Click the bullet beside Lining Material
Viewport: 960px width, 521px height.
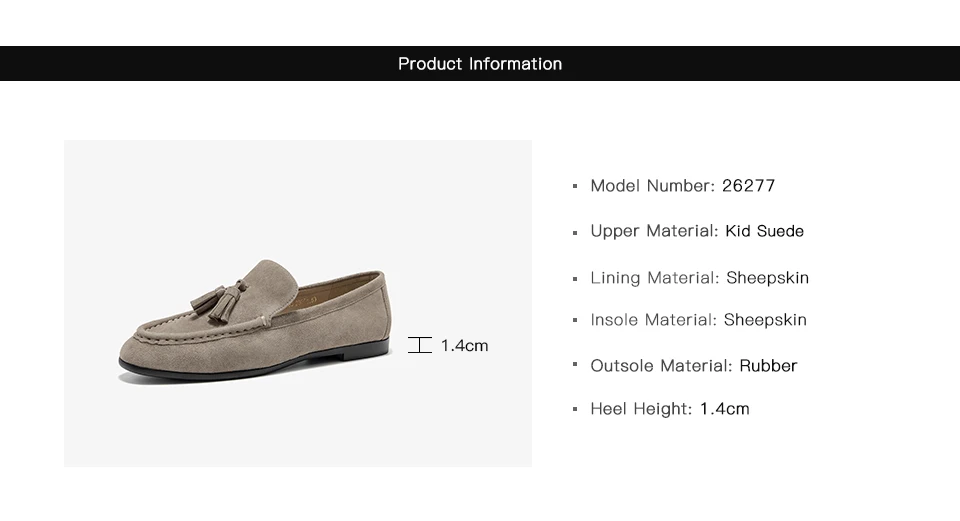(575, 279)
